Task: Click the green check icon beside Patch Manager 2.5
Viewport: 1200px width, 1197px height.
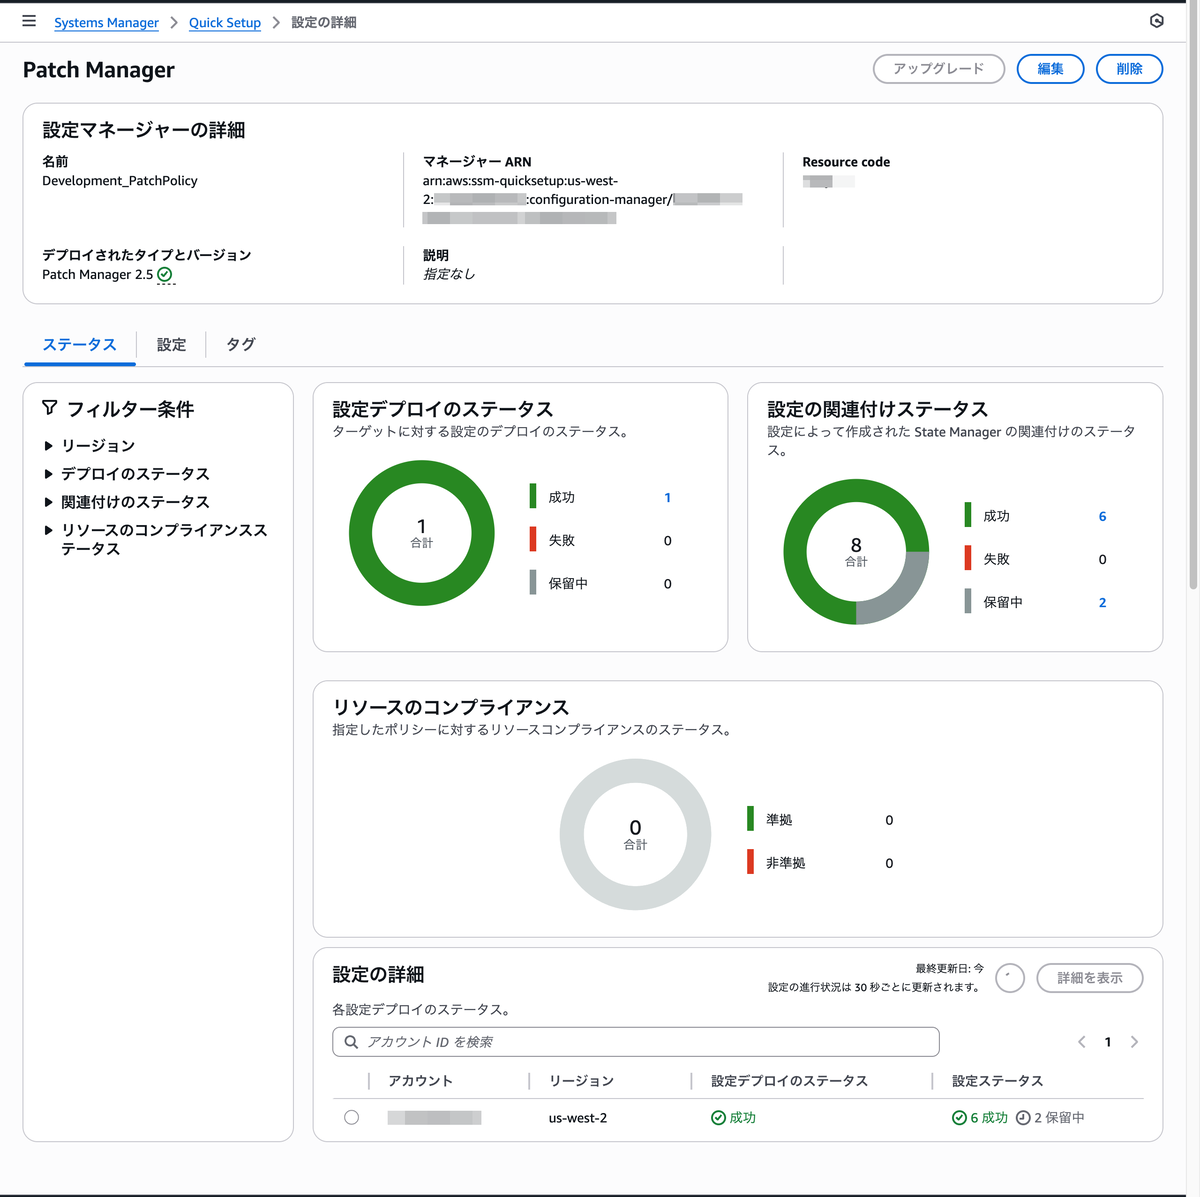Action: click(x=165, y=275)
